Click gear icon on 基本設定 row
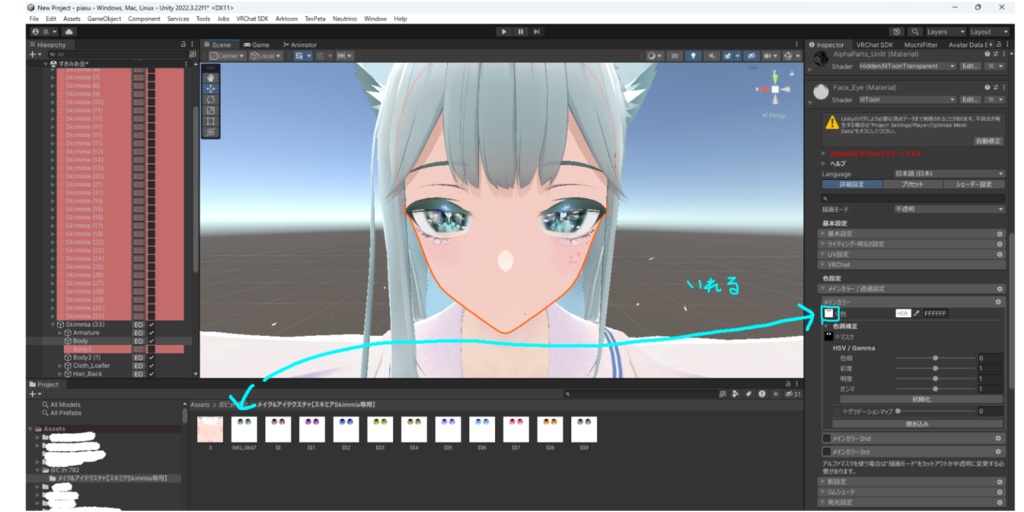 tap(999, 233)
